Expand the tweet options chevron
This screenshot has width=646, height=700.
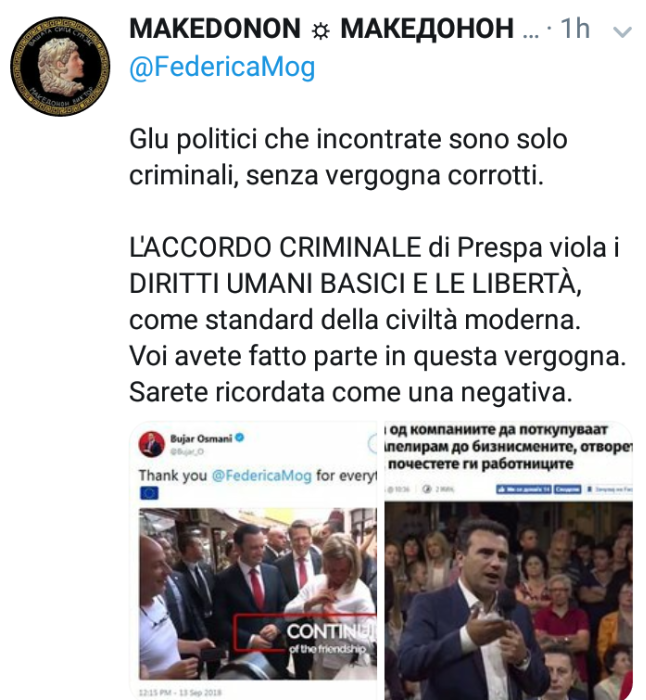coord(622,32)
